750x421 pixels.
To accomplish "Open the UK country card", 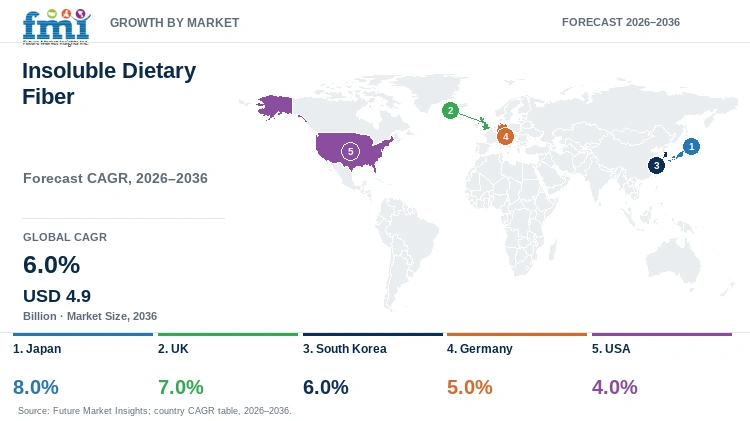I will point(228,366).
